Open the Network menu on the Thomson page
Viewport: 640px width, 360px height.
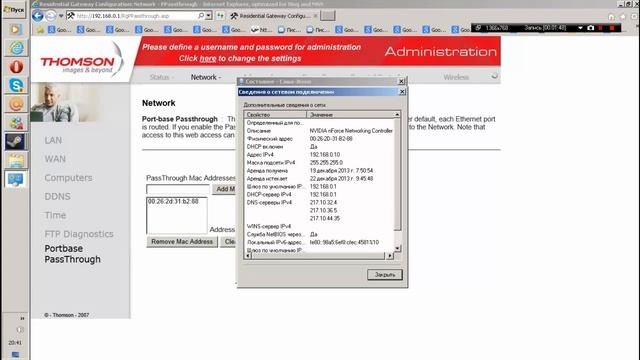206,77
